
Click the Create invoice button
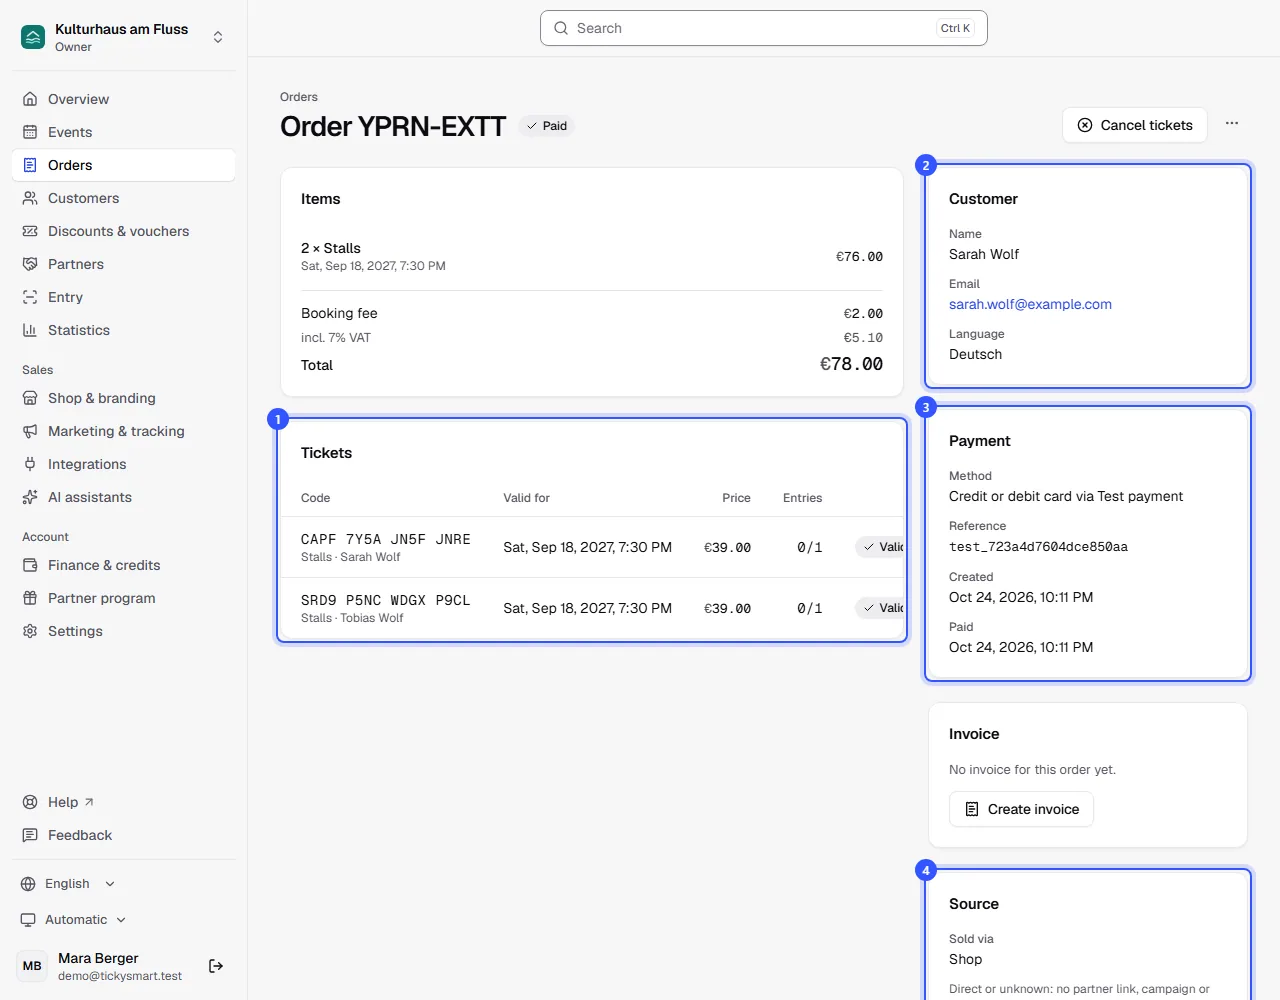pos(1021,809)
